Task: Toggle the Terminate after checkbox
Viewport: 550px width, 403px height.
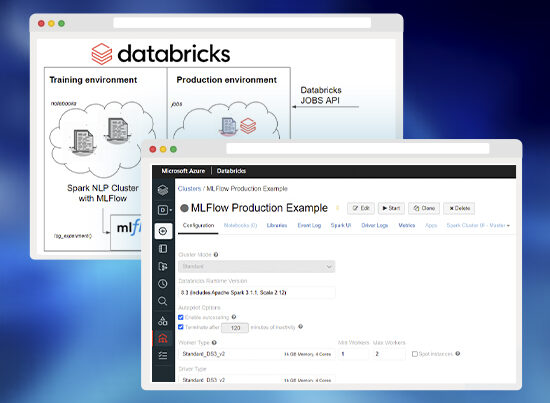Action: click(181, 327)
